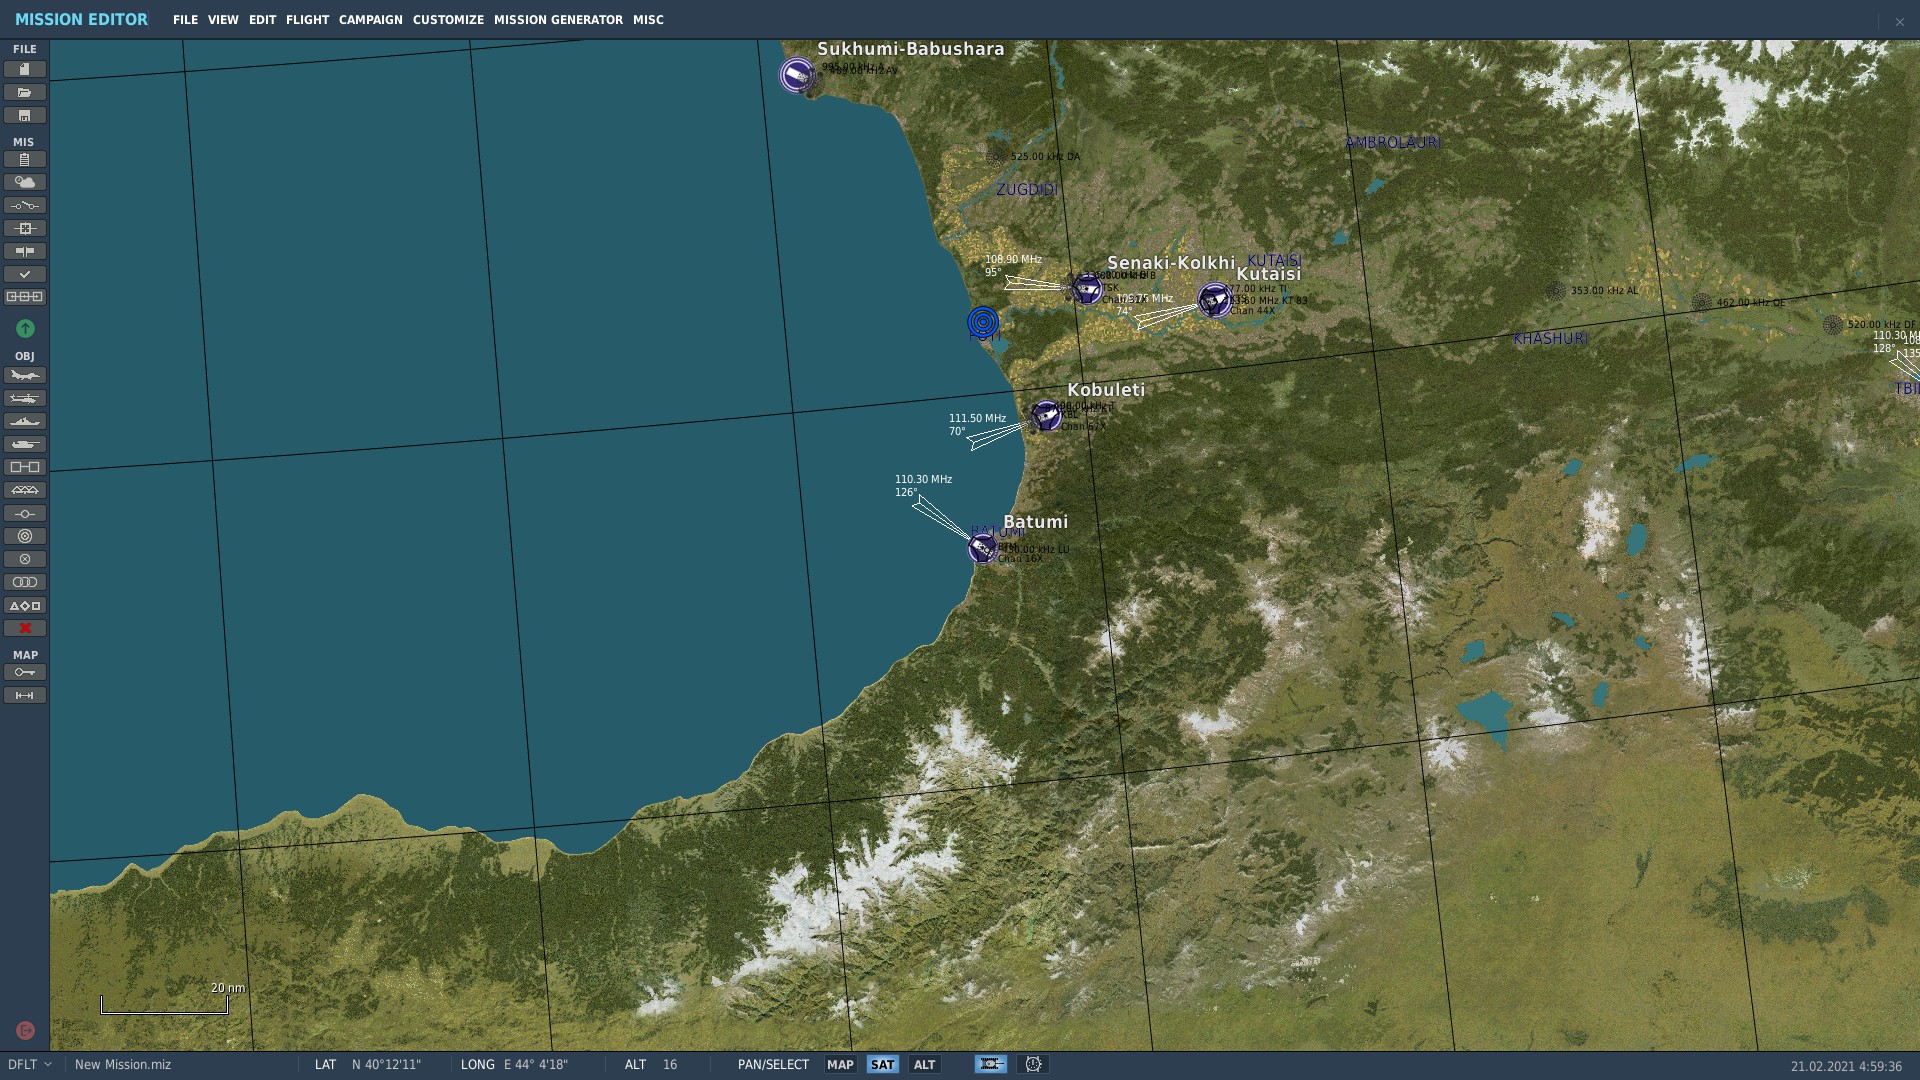Toggle the ALT altitude map mode
Viewport: 1920px width, 1080px height.
tap(924, 1064)
